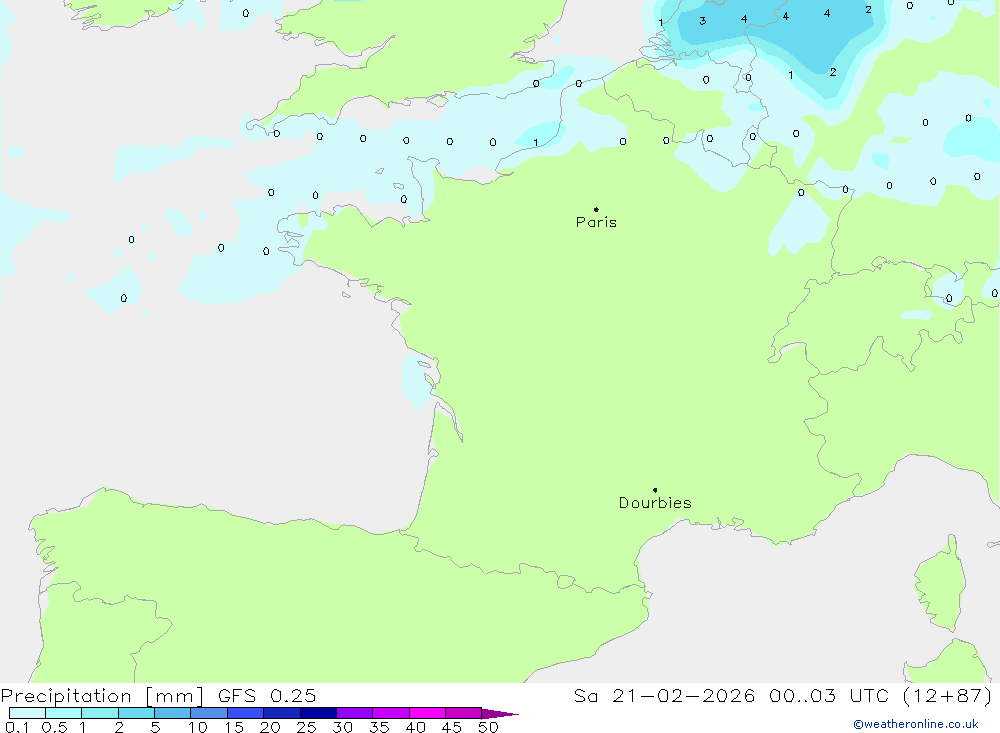Click the 'Sa 21-02-2026' date text

click(x=664, y=696)
